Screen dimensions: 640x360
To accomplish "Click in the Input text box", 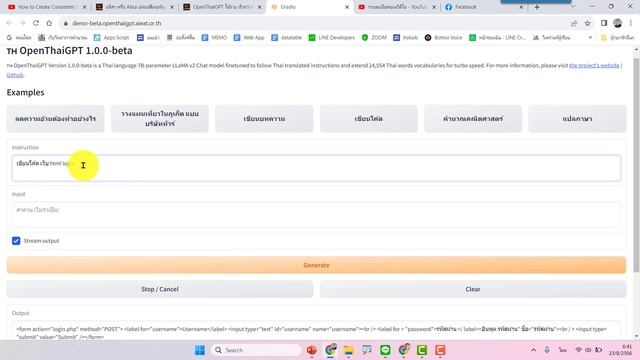I will coord(316,214).
